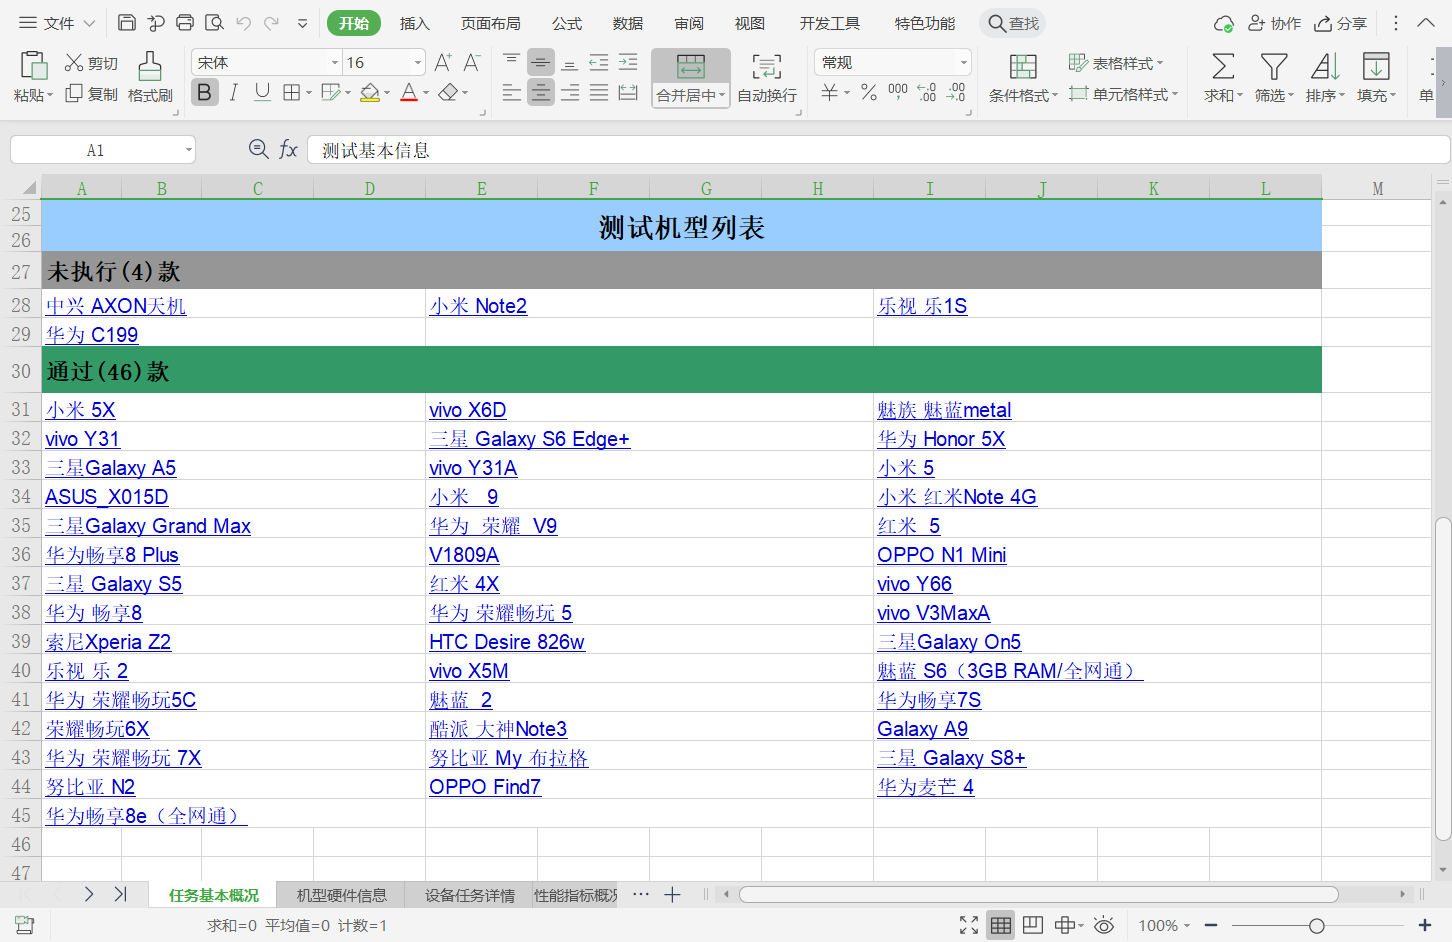Click the AutoSum sigma icon
Viewport: 1452px width, 942px height.
tap(1222, 66)
